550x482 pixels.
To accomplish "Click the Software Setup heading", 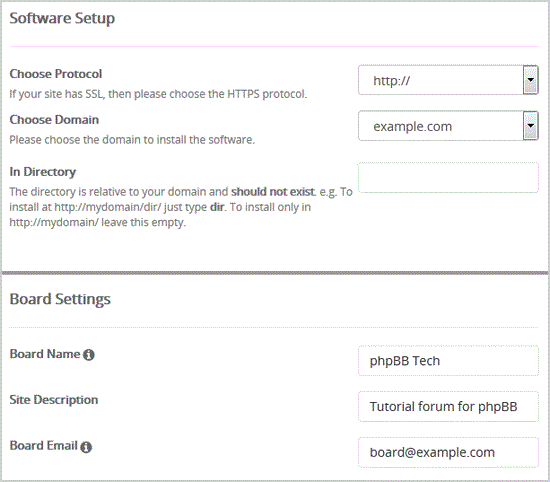I will tap(62, 19).
